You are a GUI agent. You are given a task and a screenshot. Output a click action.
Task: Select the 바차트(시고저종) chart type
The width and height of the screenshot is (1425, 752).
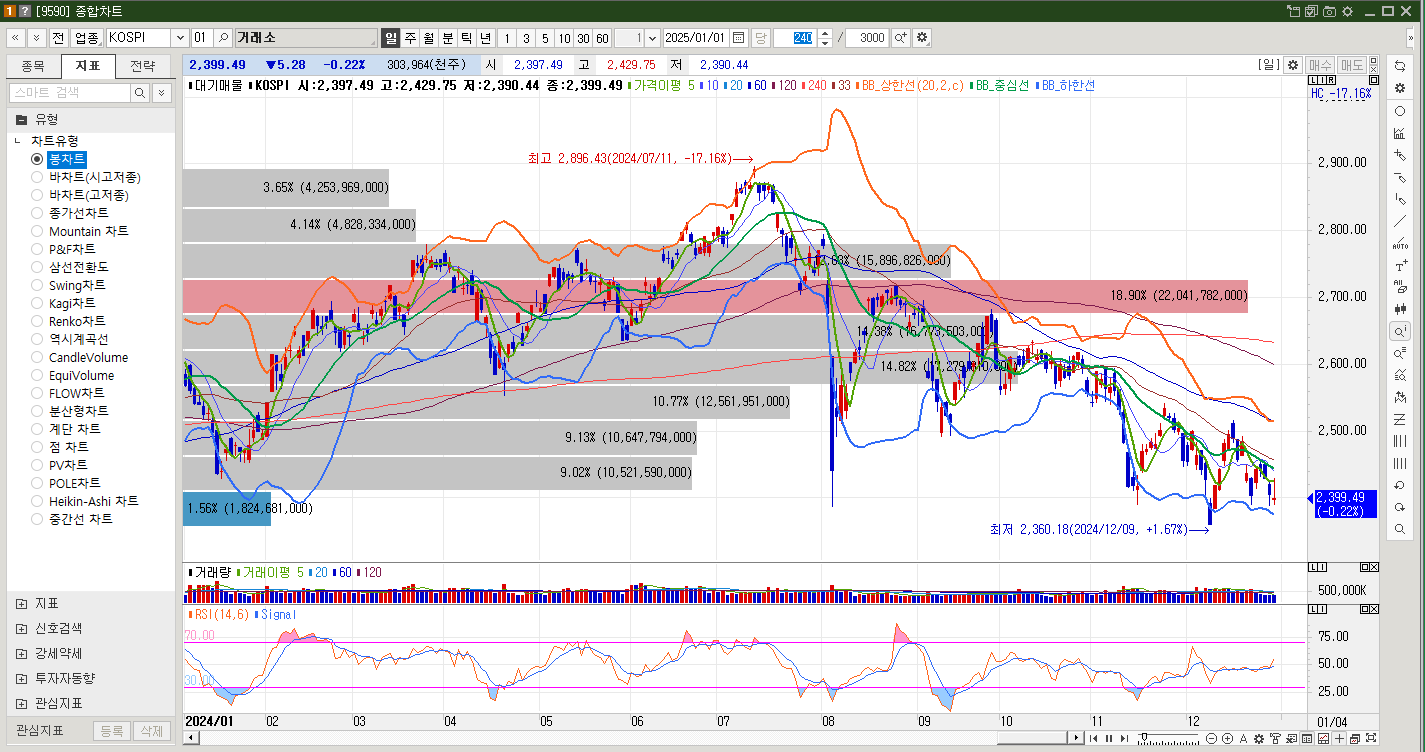click(37, 177)
